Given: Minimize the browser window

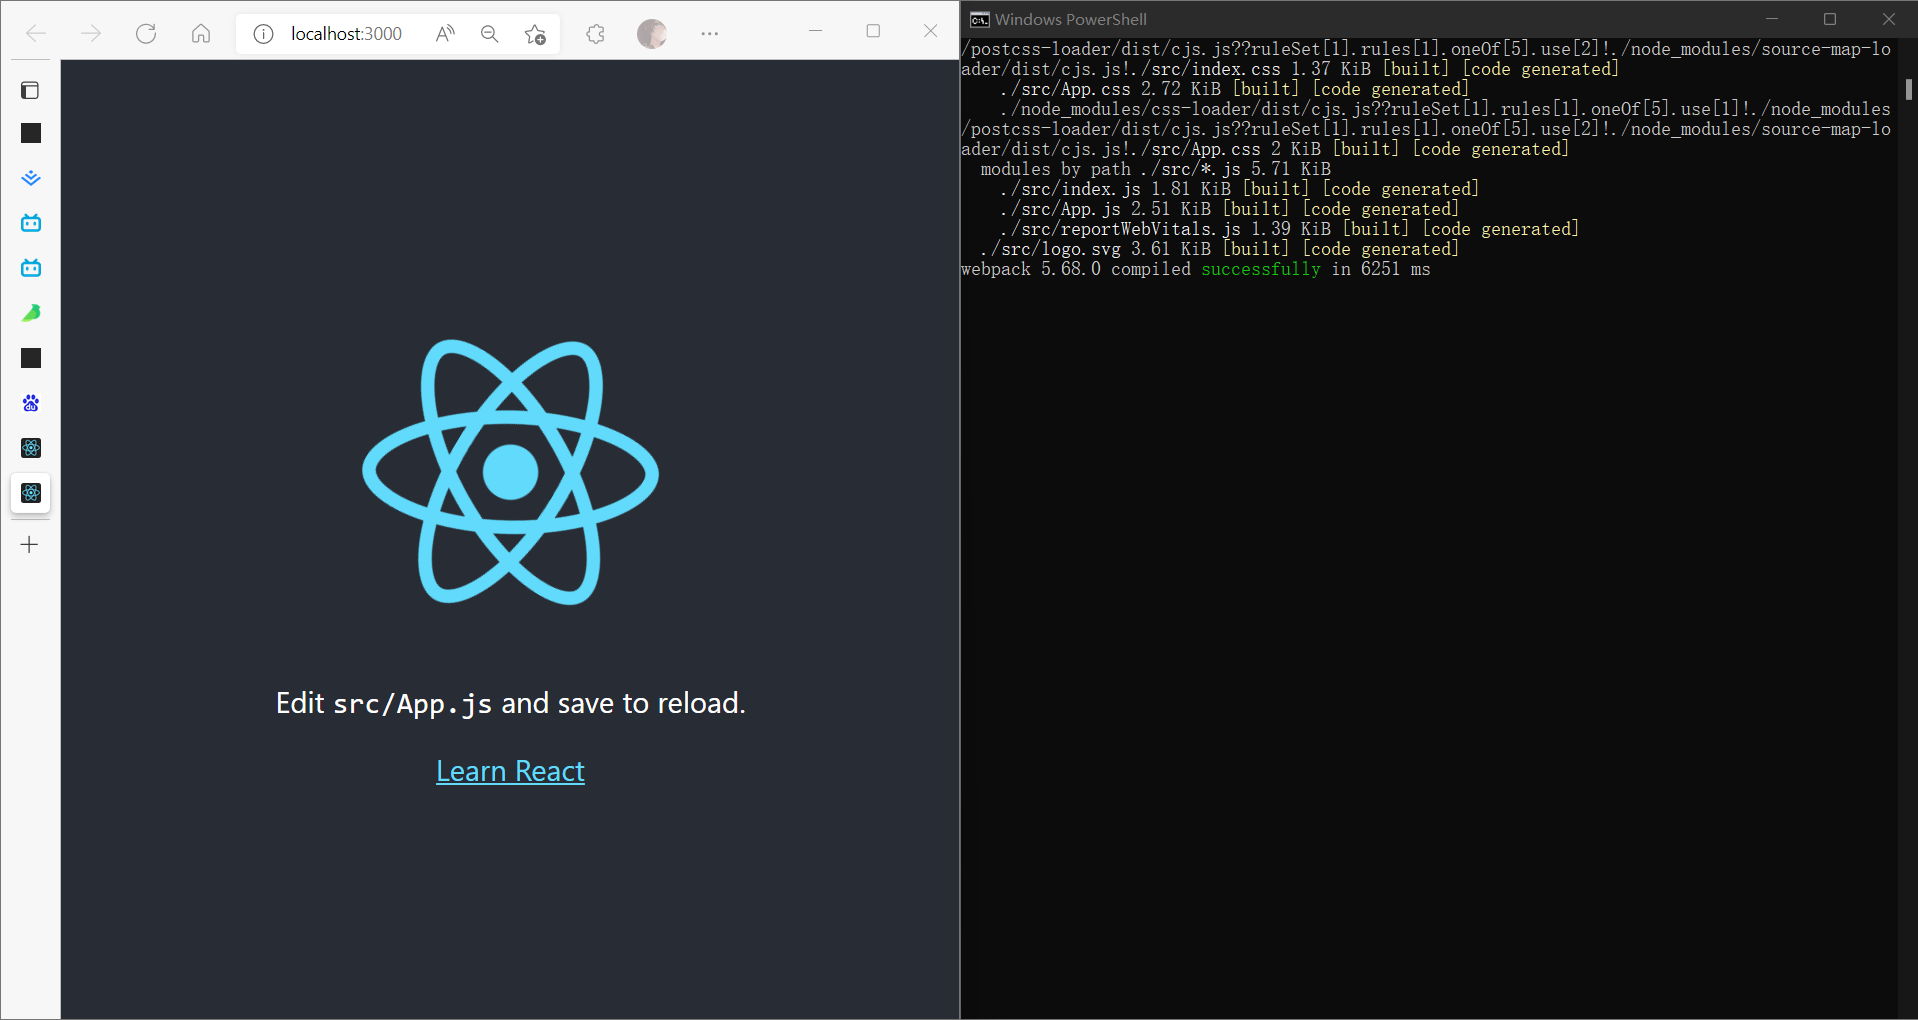Looking at the screenshot, I should tap(815, 31).
